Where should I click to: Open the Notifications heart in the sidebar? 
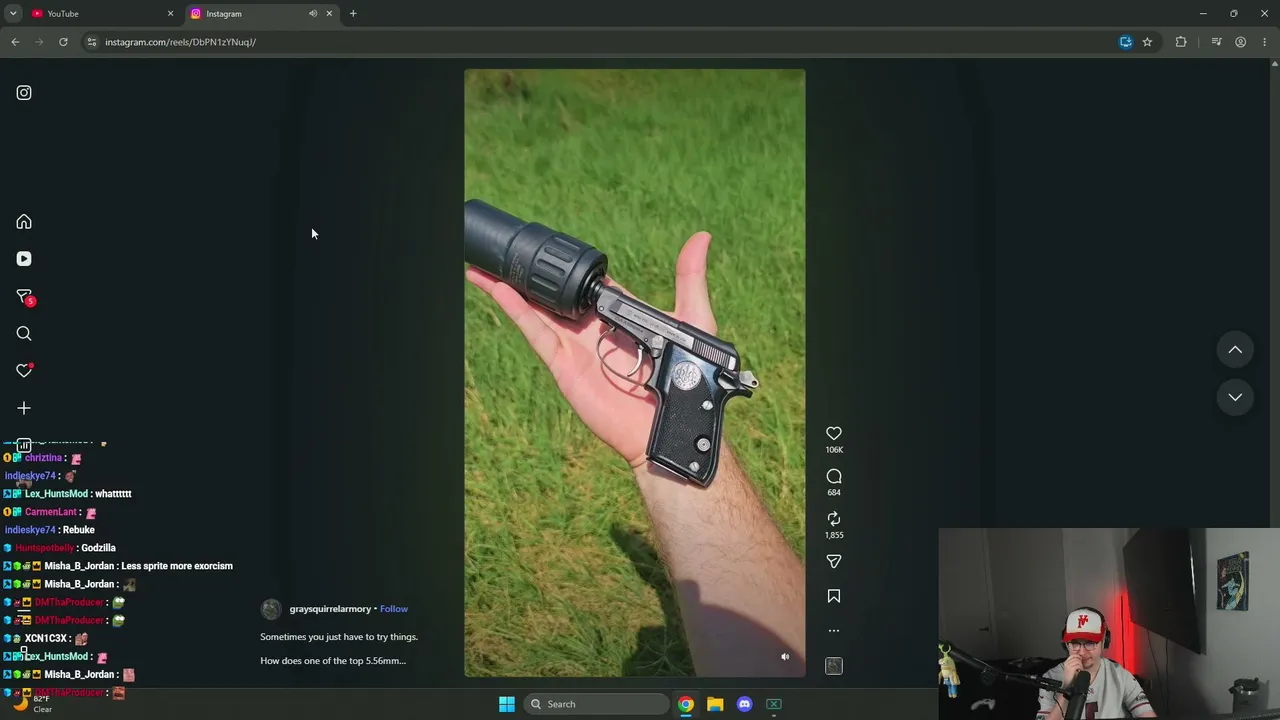[x=24, y=371]
